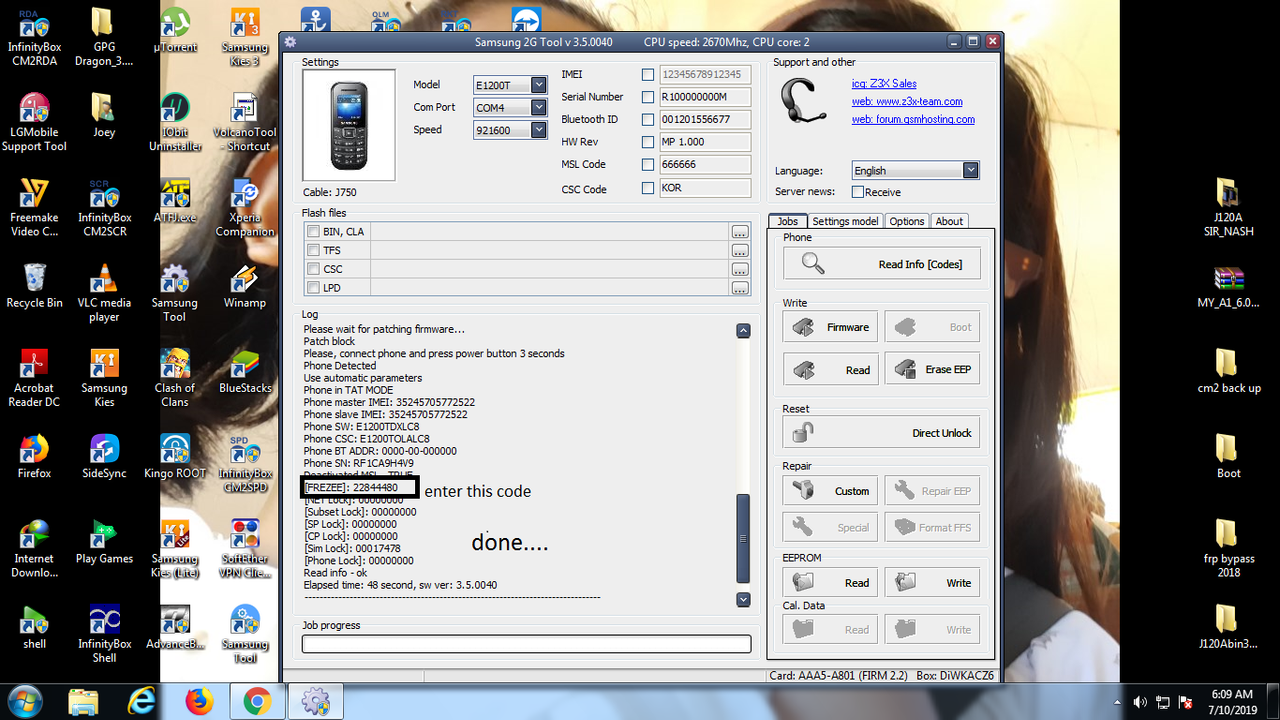Check the TFS flash file box
The width and height of the screenshot is (1280, 720).
tap(313, 250)
